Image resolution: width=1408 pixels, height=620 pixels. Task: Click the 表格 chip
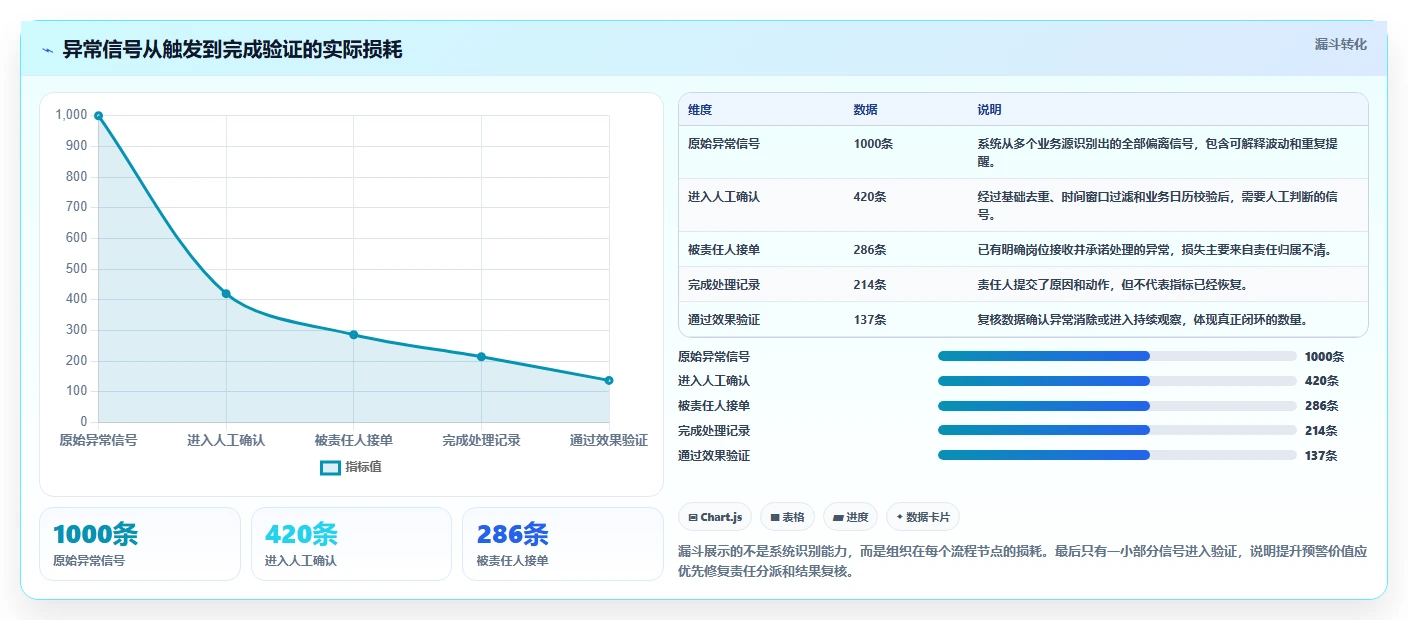point(787,517)
